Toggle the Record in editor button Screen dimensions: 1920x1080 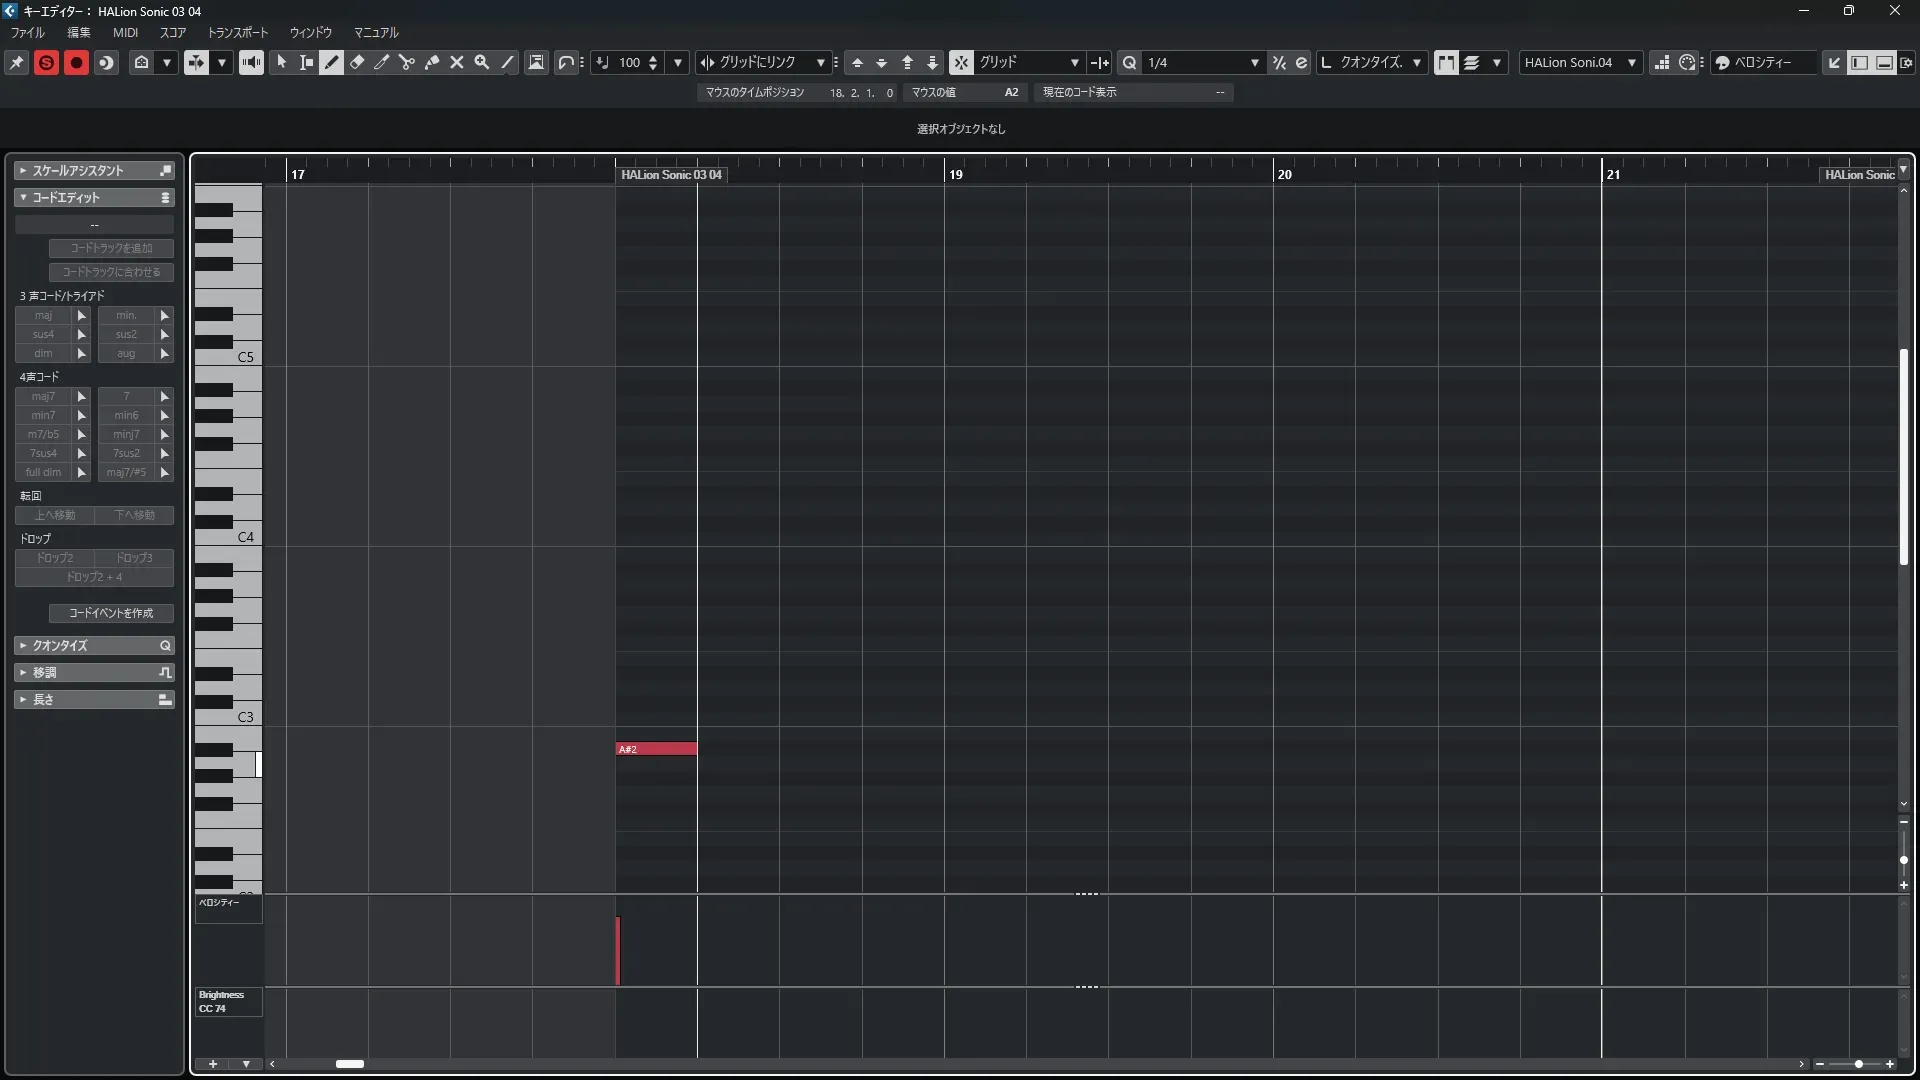click(x=76, y=62)
